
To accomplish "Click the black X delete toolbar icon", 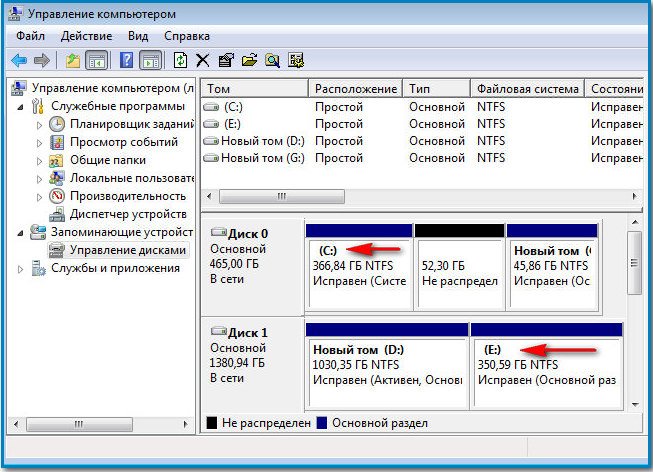I will 203,60.
